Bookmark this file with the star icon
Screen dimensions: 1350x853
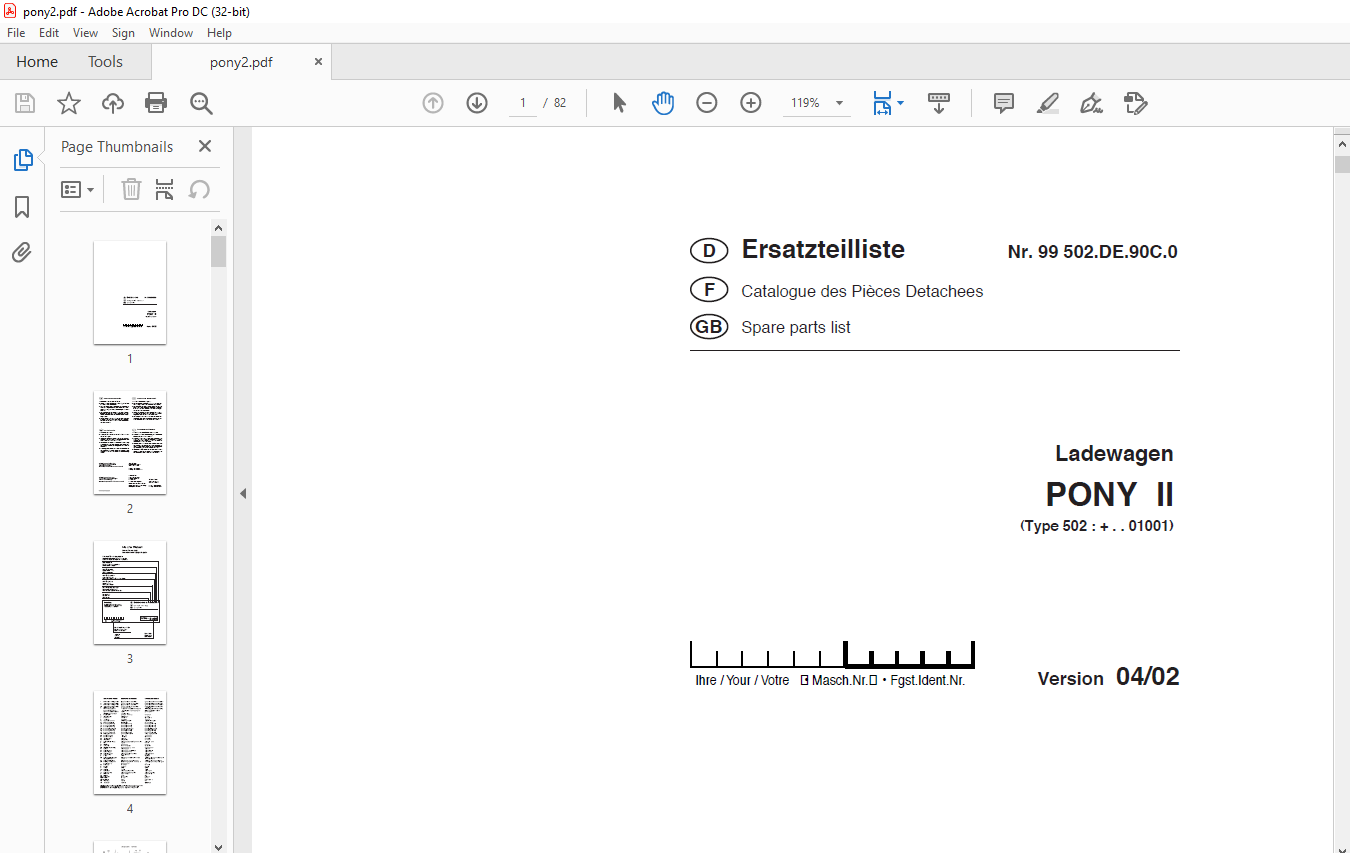(68, 103)
